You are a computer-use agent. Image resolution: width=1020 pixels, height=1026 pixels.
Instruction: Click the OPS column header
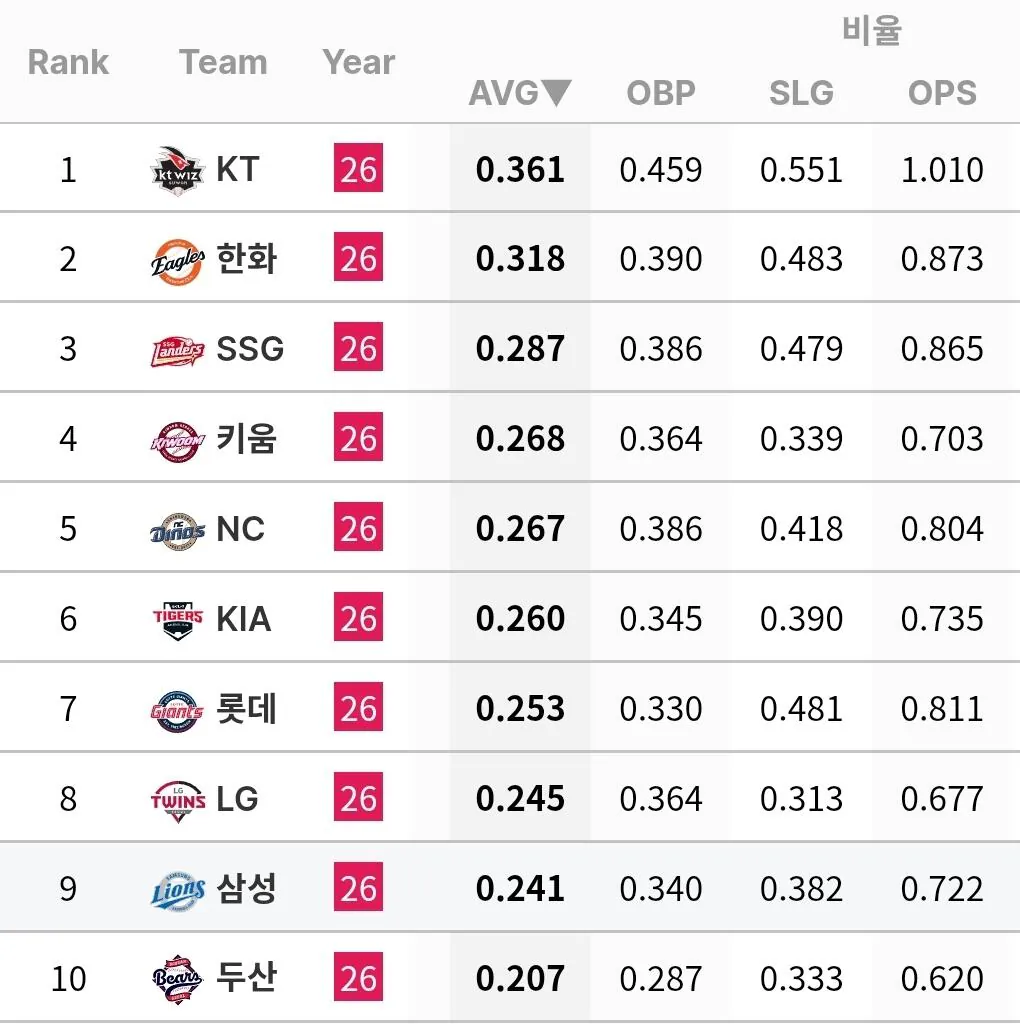[x=941, y=93]
